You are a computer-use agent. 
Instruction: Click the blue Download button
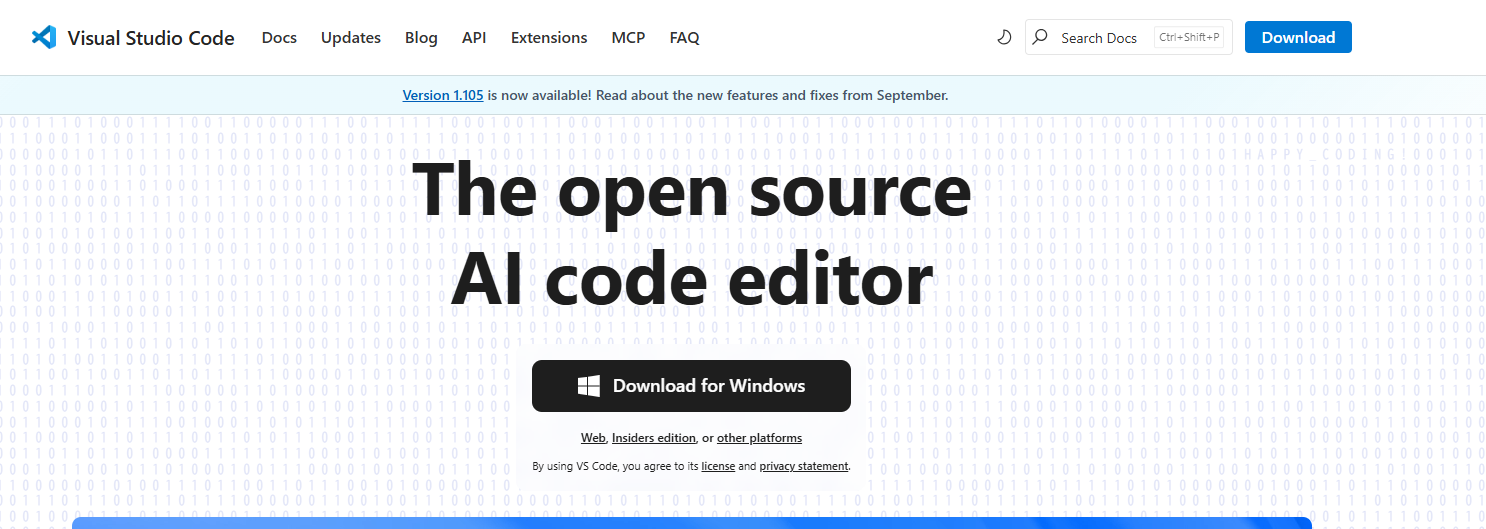click(1298, 38)
